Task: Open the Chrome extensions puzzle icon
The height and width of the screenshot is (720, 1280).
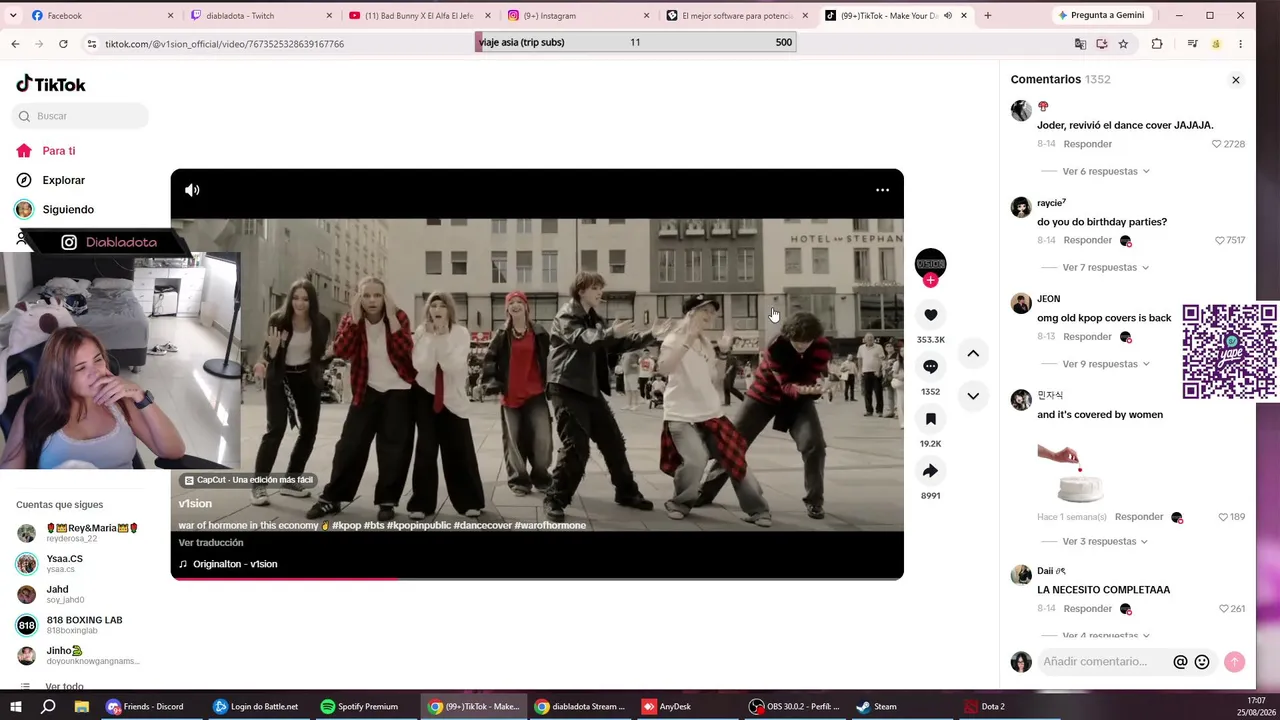Action: 1157,44
